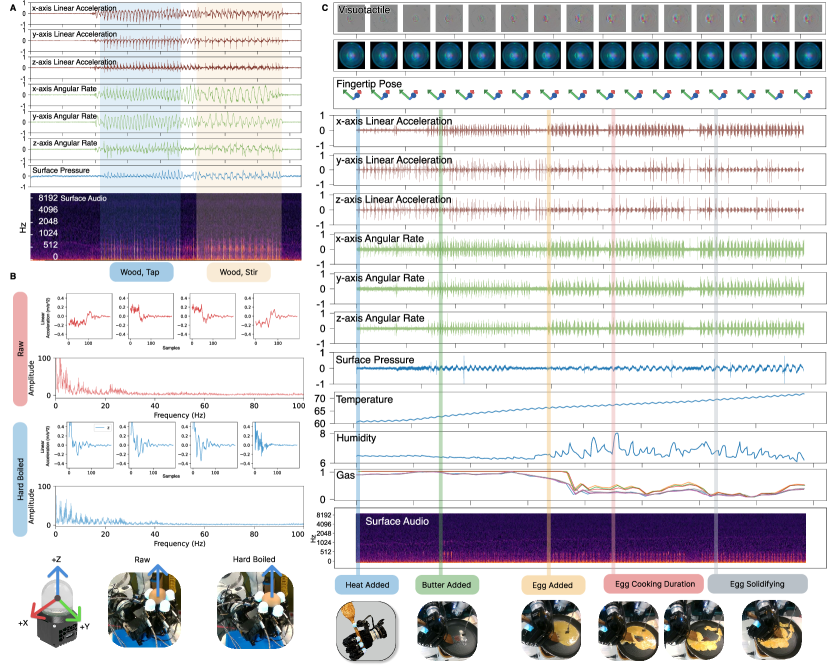Screen dimensions: 830x665
Task: Select the "Butter Added" green label box
Action: point(447,585)
